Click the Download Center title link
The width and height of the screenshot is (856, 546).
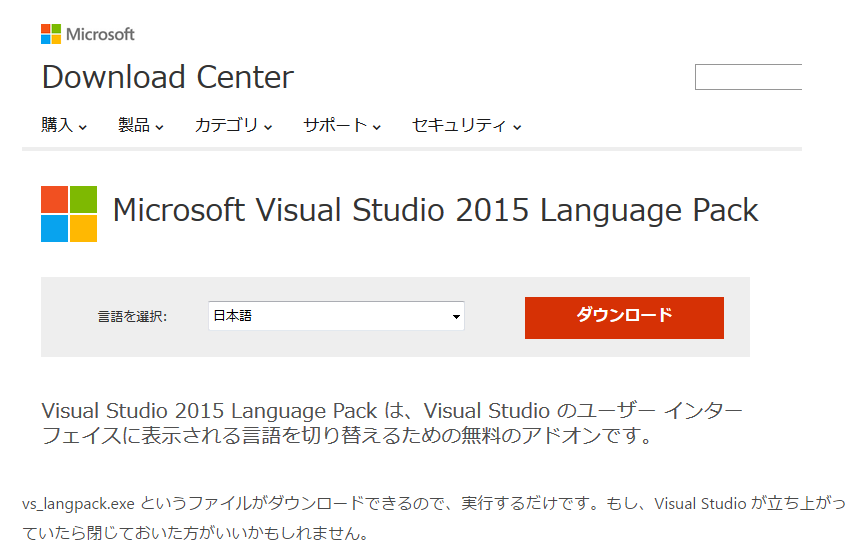(x=168, y=77)
